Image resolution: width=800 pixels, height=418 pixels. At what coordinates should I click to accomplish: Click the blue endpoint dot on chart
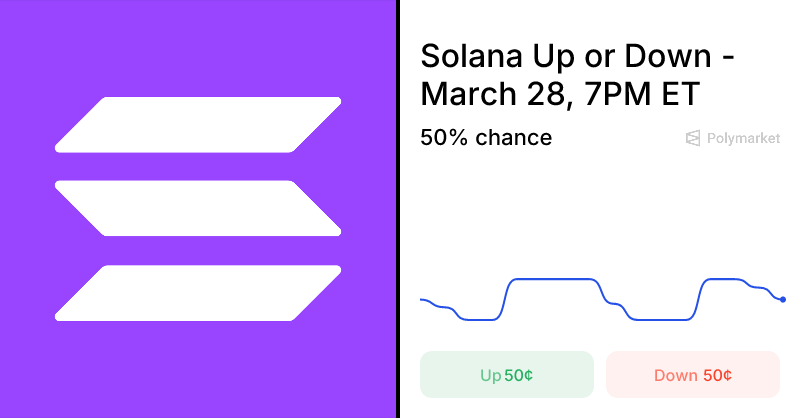pyautogui.click(x=782, y=299)
